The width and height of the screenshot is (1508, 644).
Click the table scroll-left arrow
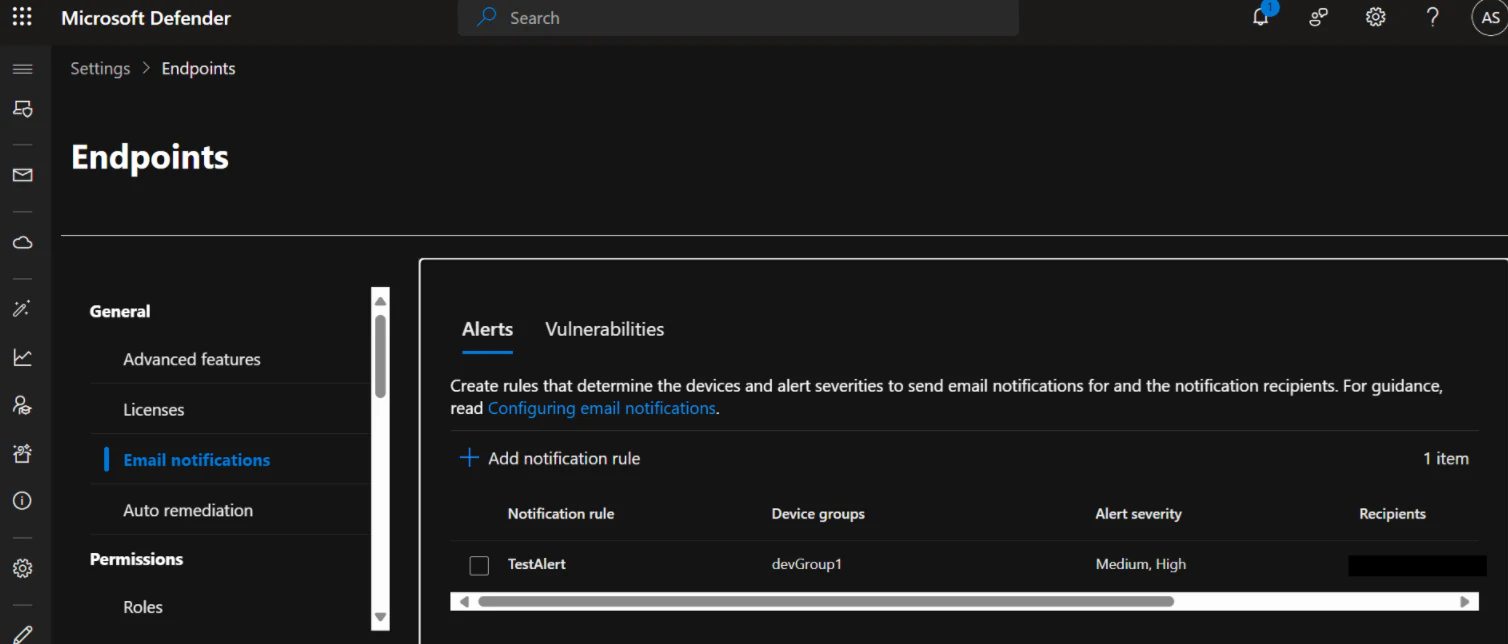click(463, 602)
